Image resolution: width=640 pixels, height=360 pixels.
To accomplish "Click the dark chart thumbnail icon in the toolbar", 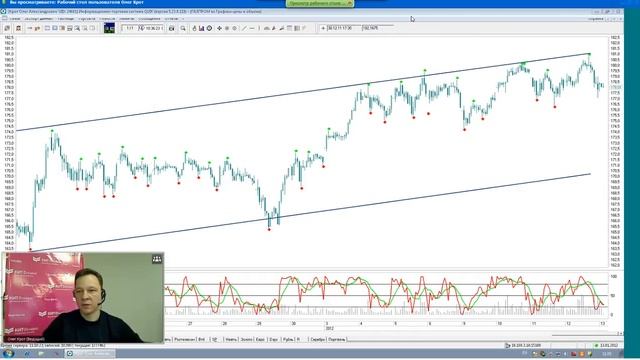I will (x=109, y=28).
